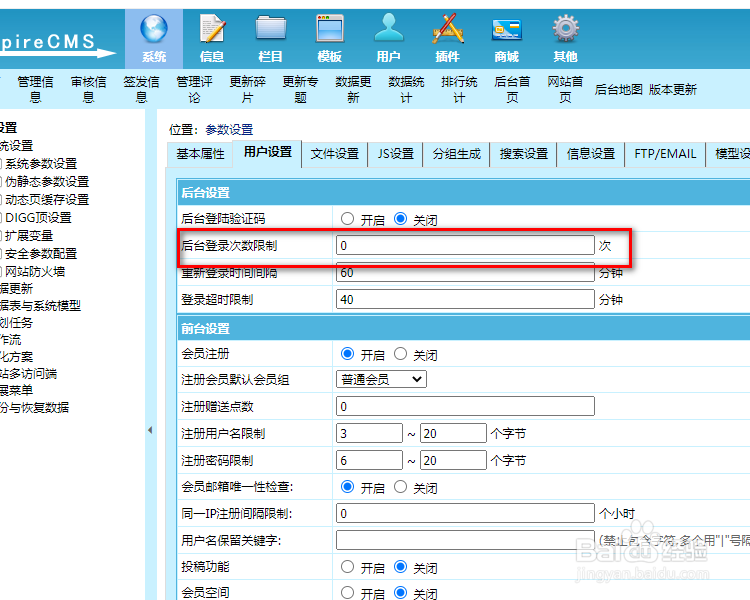Viewport: 750px width, 600px height.
Task: Open 数据更新 shortcut link
Action: (x=353, y=89)
